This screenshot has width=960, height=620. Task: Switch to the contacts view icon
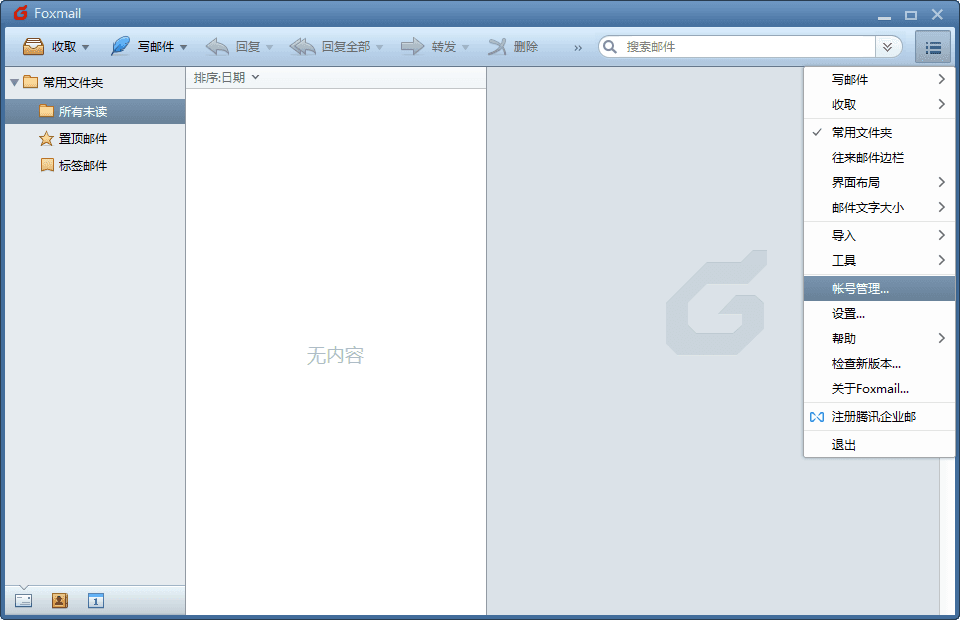coord(60,601)
